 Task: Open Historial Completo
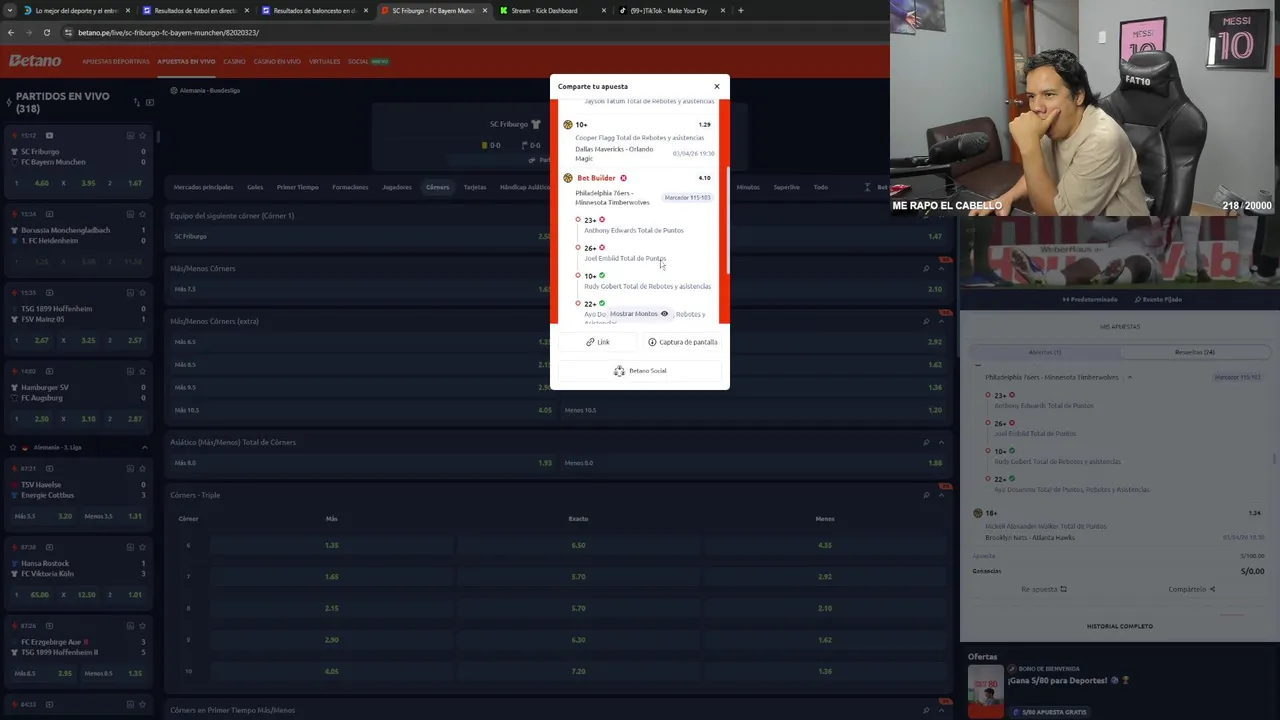[x=1120, y=626]
